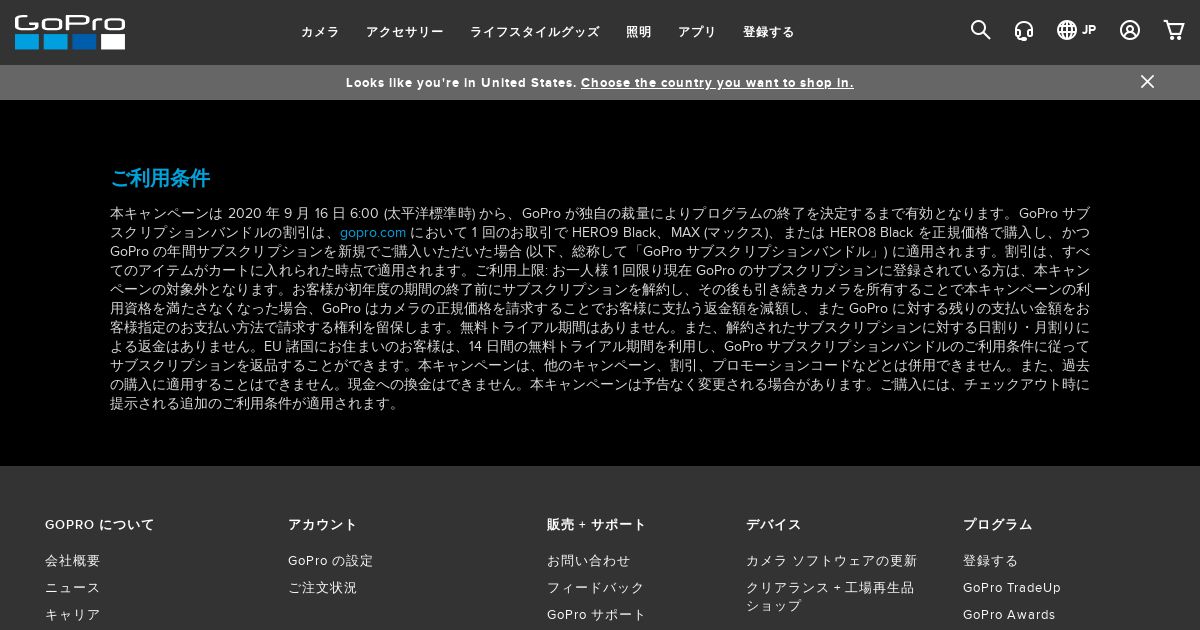This screenshot has width=1200, height=630.
Task: Open GoPro Awards link
Action: click(1009, 615)
